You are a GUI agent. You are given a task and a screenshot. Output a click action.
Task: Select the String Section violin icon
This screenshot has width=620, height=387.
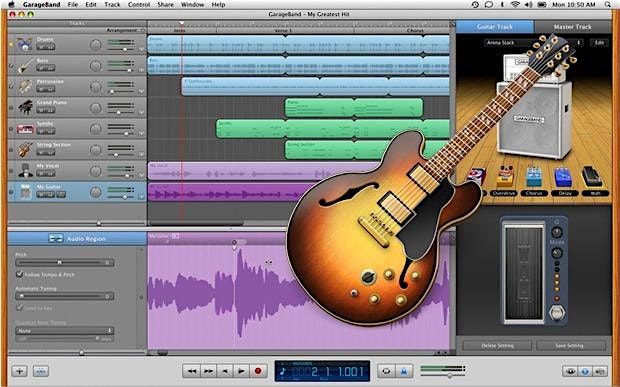click(x=25, y=150)
